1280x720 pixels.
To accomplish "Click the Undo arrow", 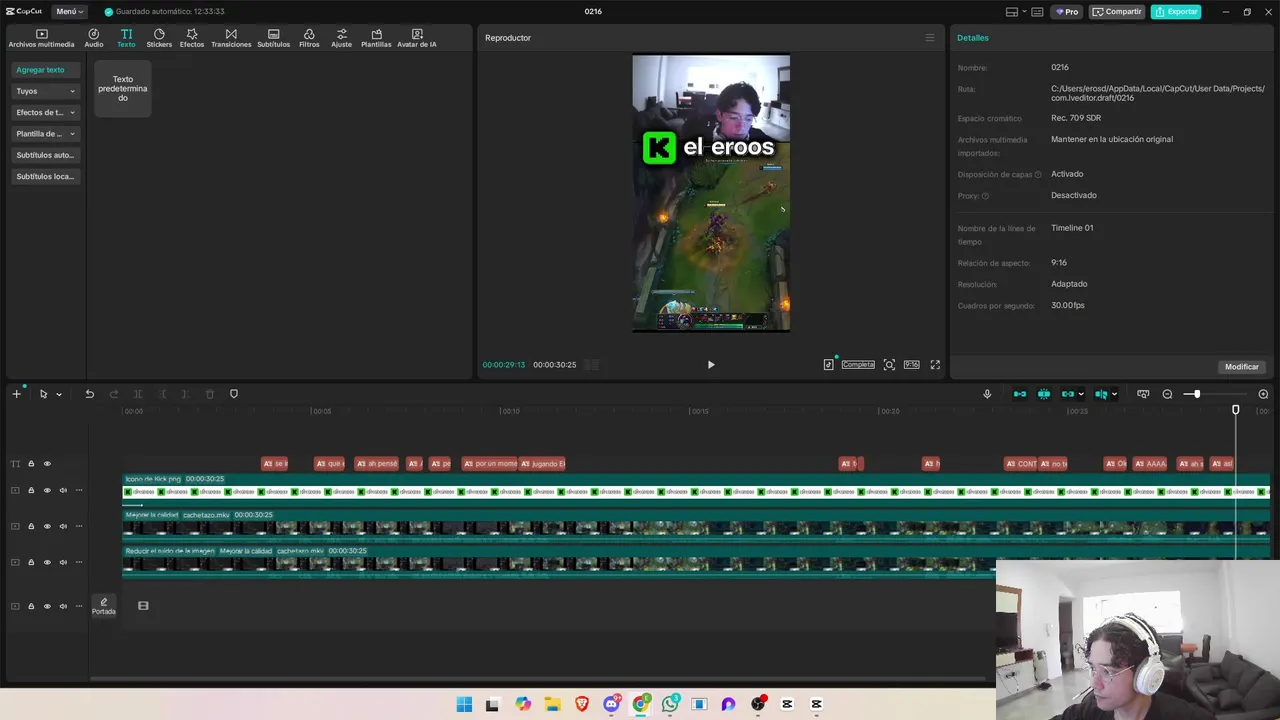I will point(89,394).
